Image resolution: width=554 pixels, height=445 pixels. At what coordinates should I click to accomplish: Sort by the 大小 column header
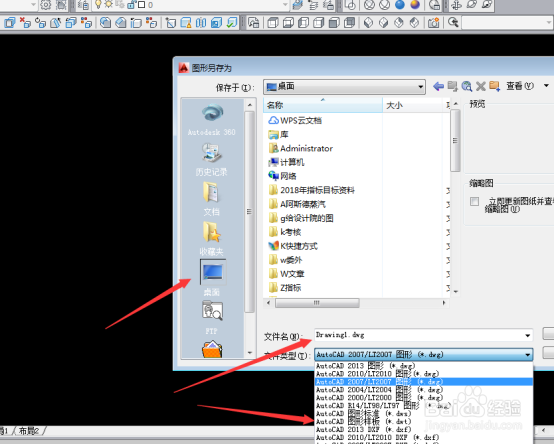click(x=413, y=105)
